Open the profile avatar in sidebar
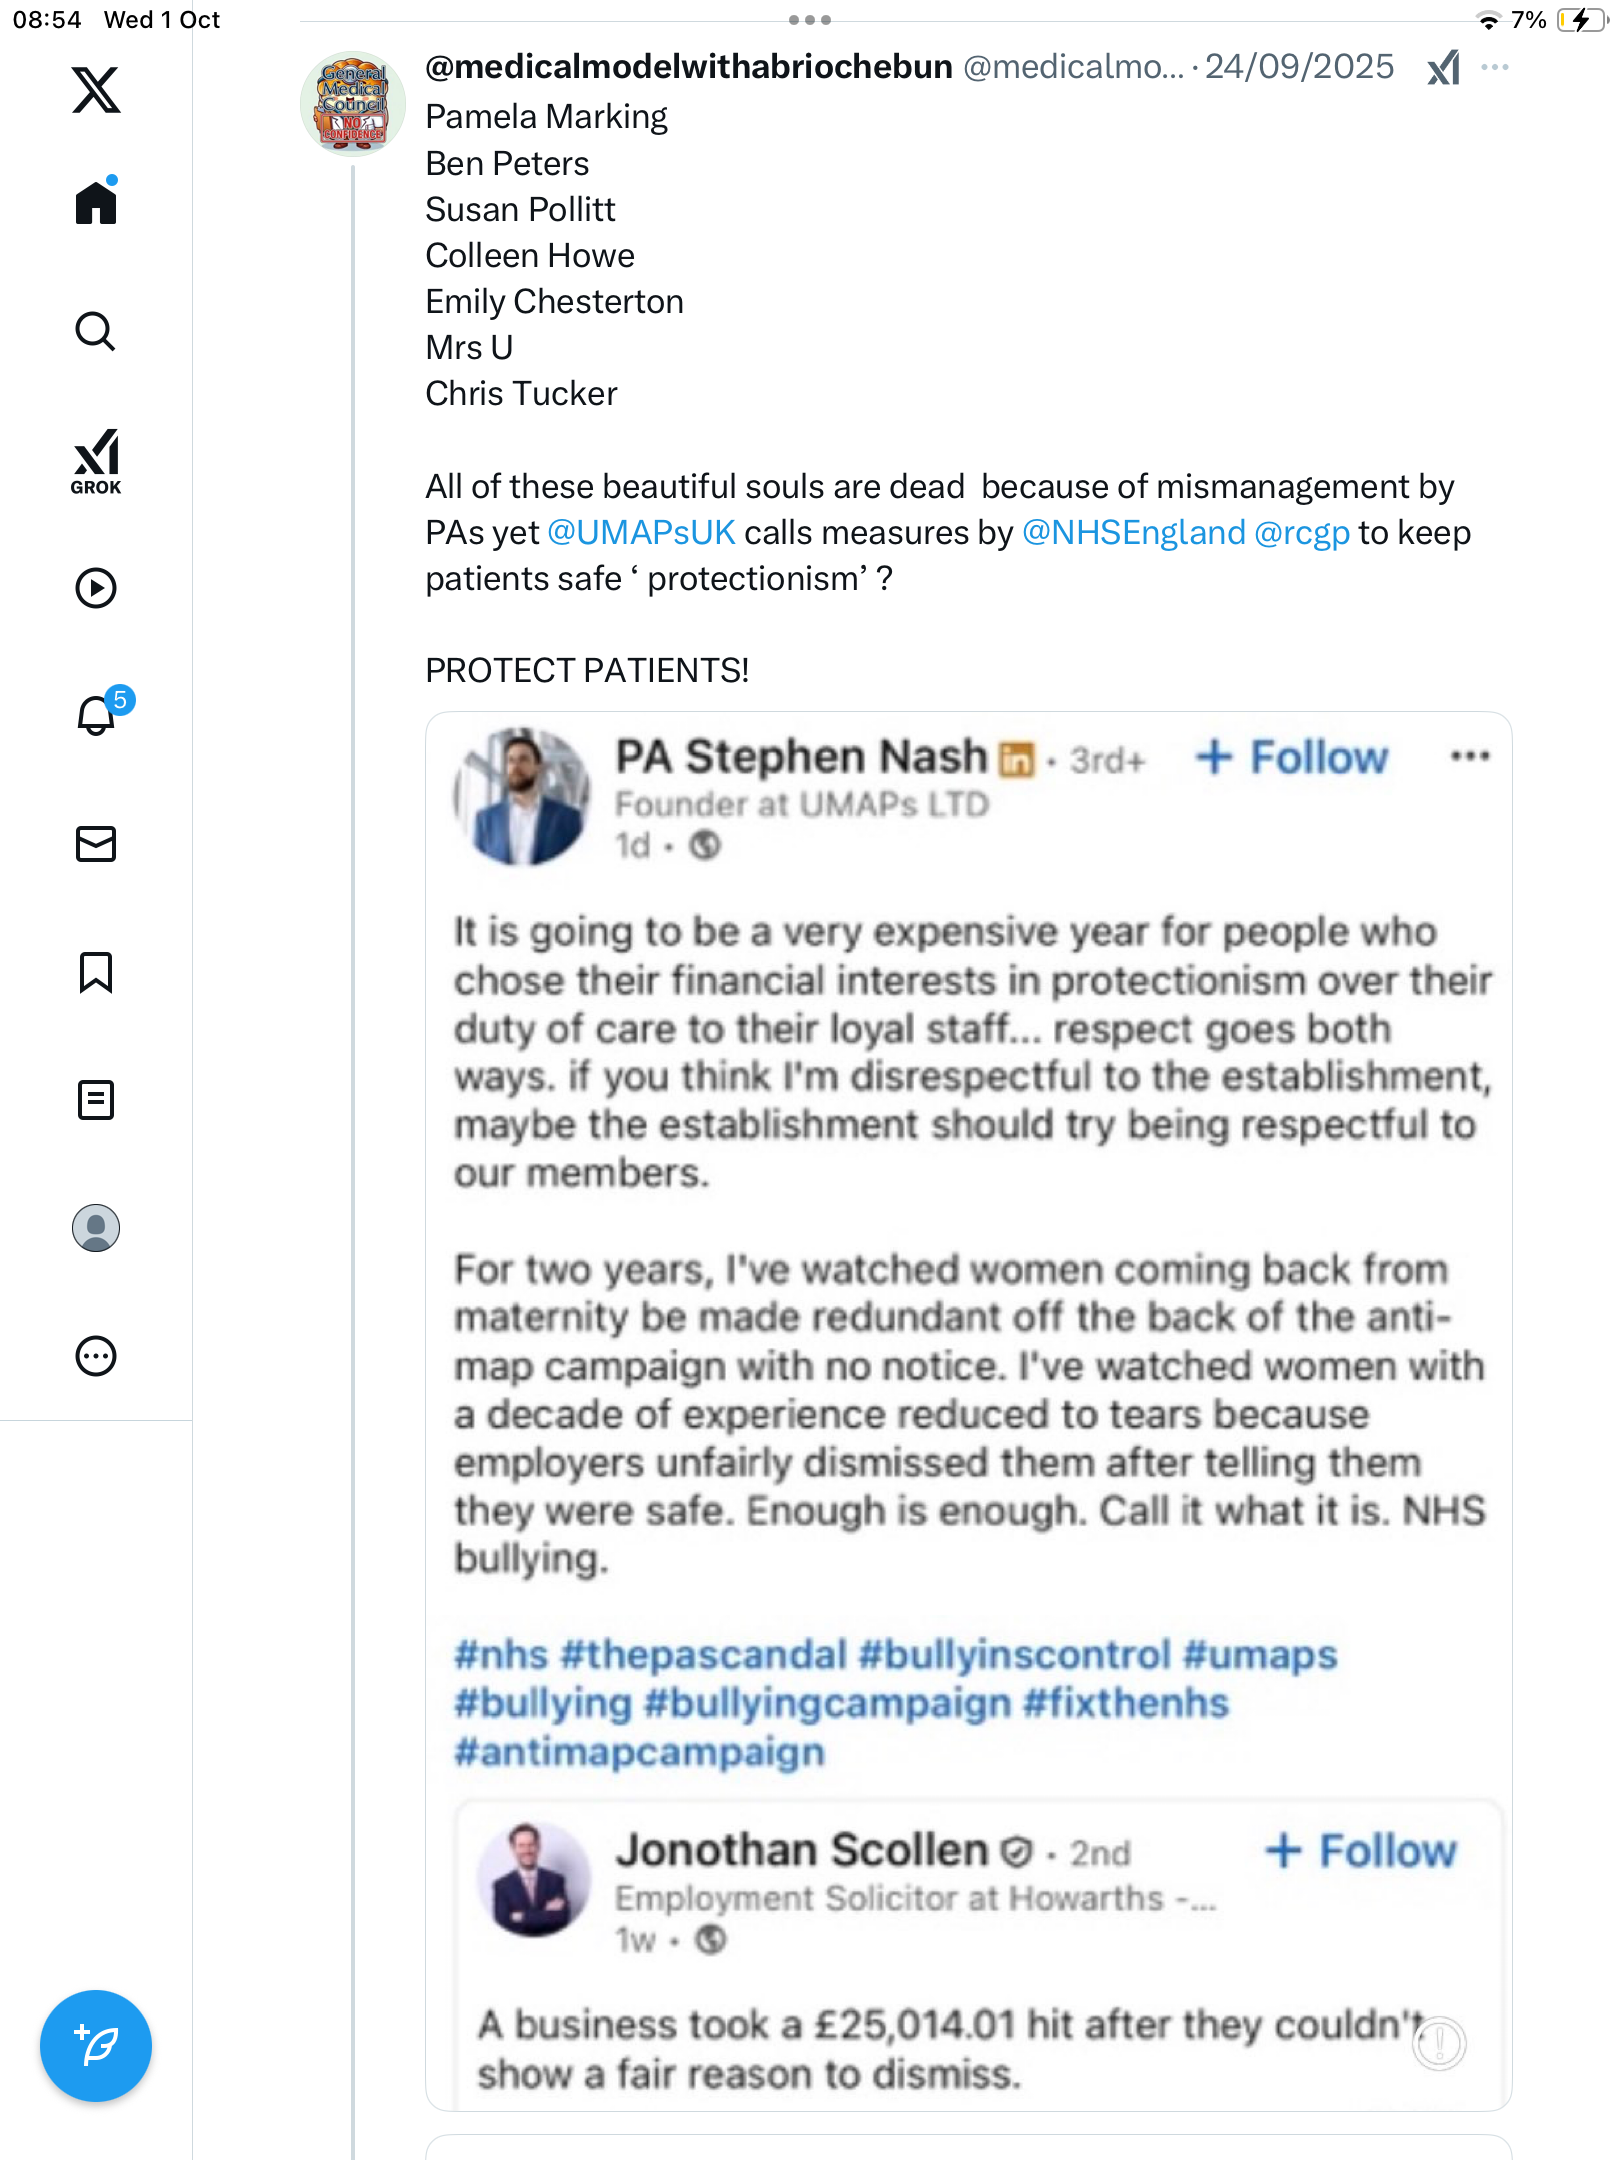 (96, 1228)
